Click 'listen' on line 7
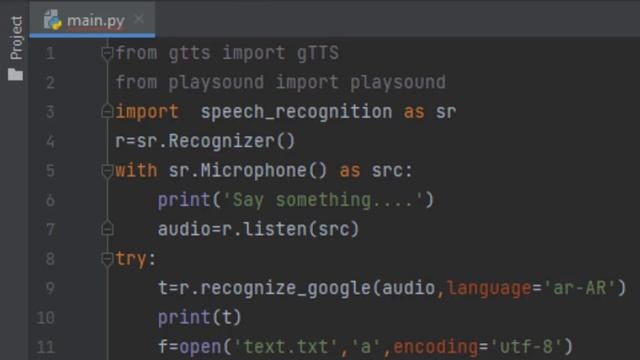This screenshot has width=640, height=360. pyautogui.click(x=275, y=229)
